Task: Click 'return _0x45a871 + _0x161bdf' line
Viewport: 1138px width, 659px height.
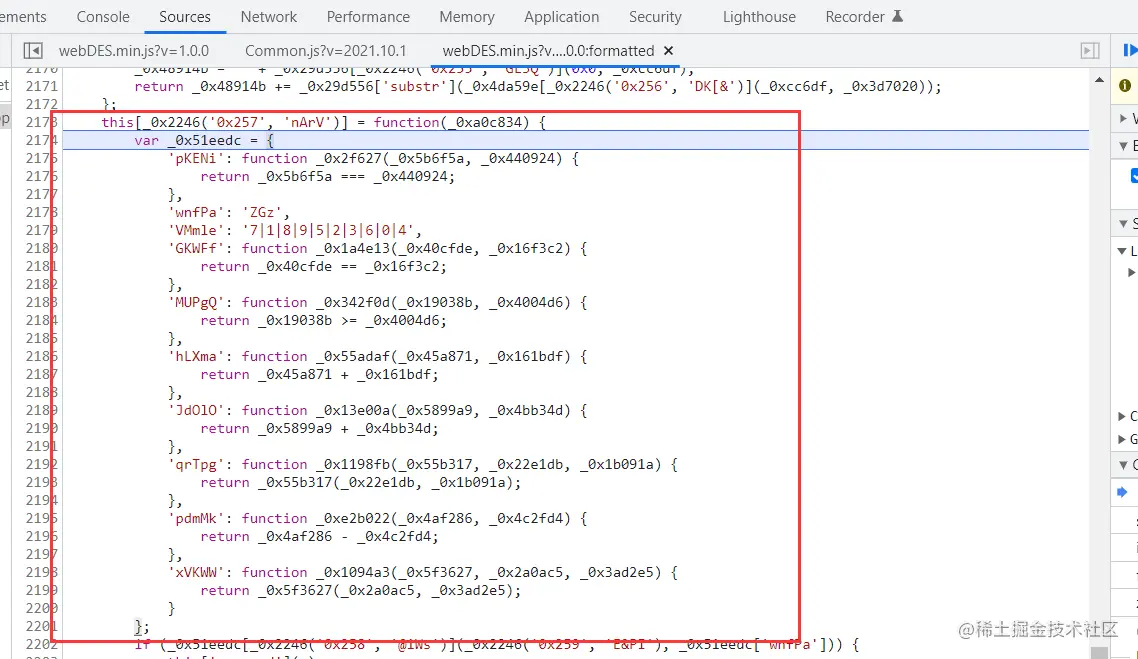Action: click(319, 374)
